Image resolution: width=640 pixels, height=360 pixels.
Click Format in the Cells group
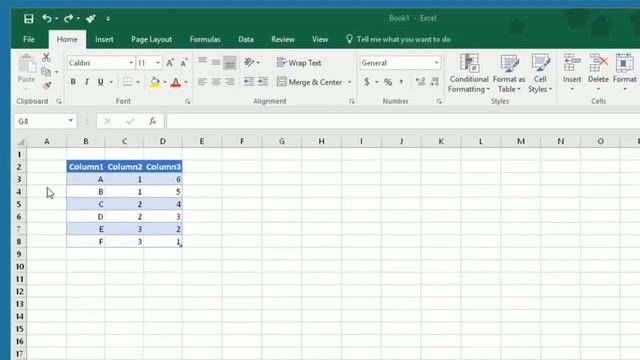624,73
